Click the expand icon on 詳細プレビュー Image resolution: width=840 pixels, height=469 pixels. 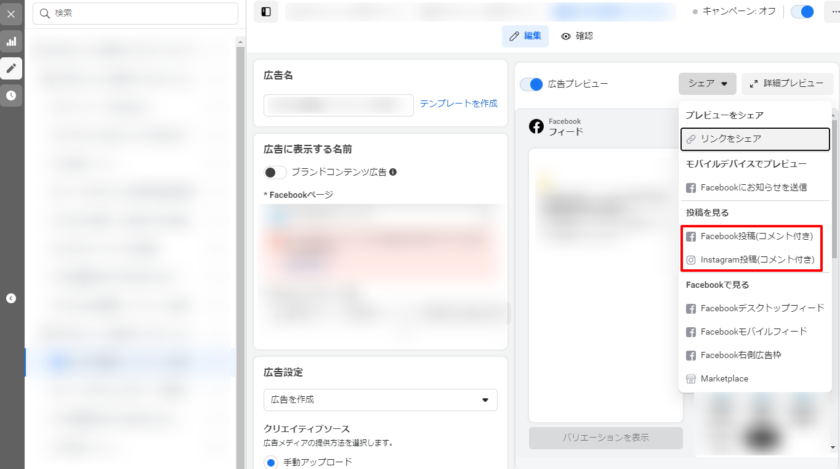click(753, 84)
